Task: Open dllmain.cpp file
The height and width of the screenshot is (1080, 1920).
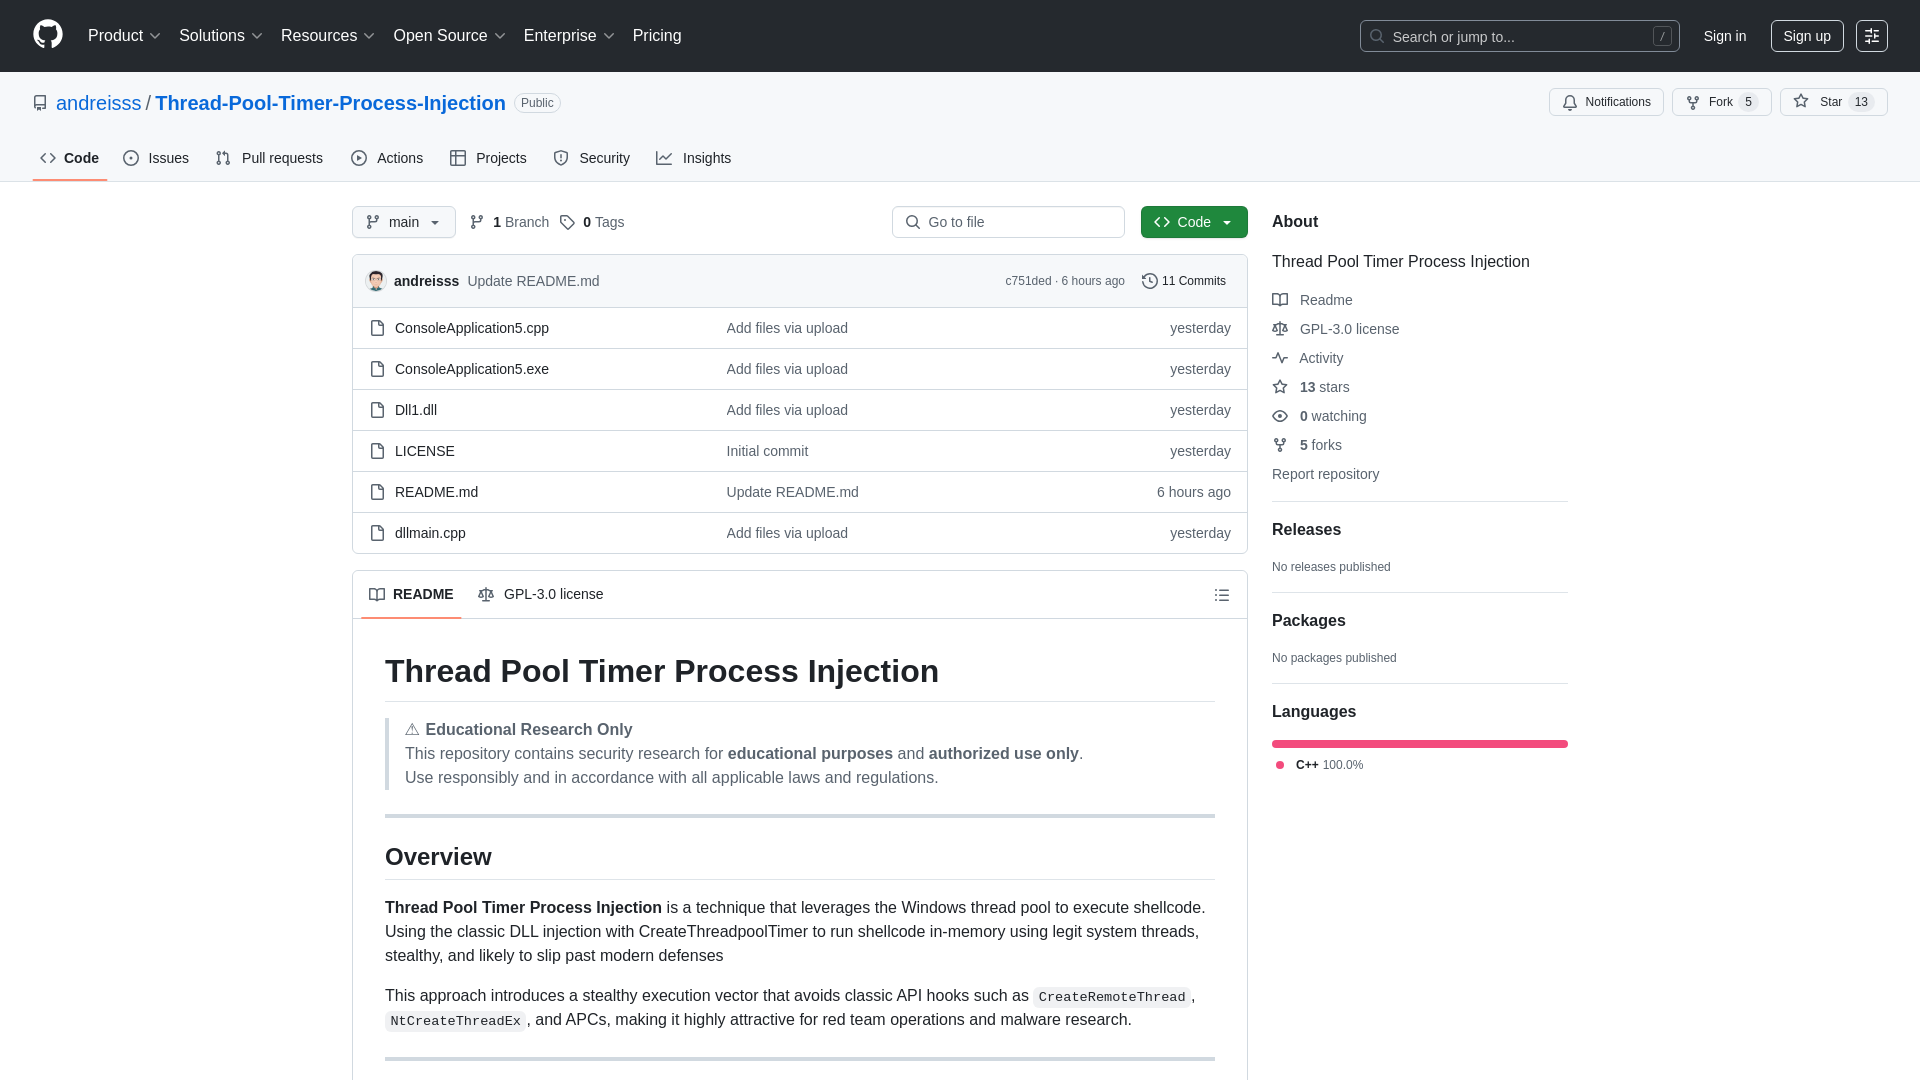Action: click(430, 533)
